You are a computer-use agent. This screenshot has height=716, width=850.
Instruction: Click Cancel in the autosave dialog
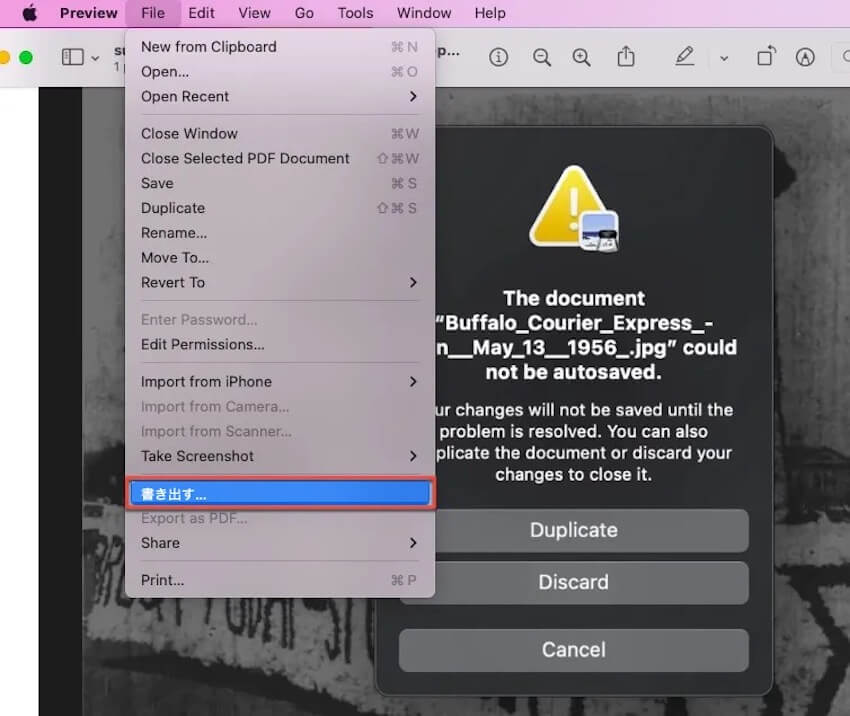click(573, 650)
